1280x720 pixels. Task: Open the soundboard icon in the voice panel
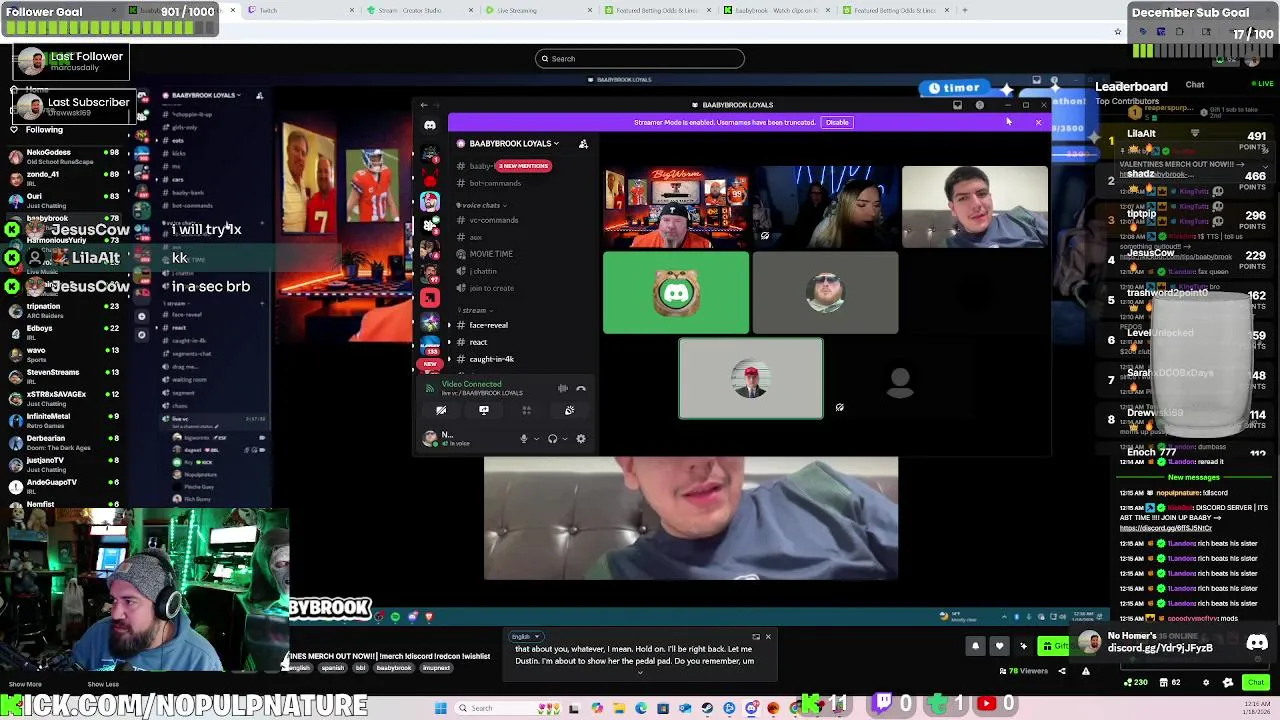(x=569, y=410)
